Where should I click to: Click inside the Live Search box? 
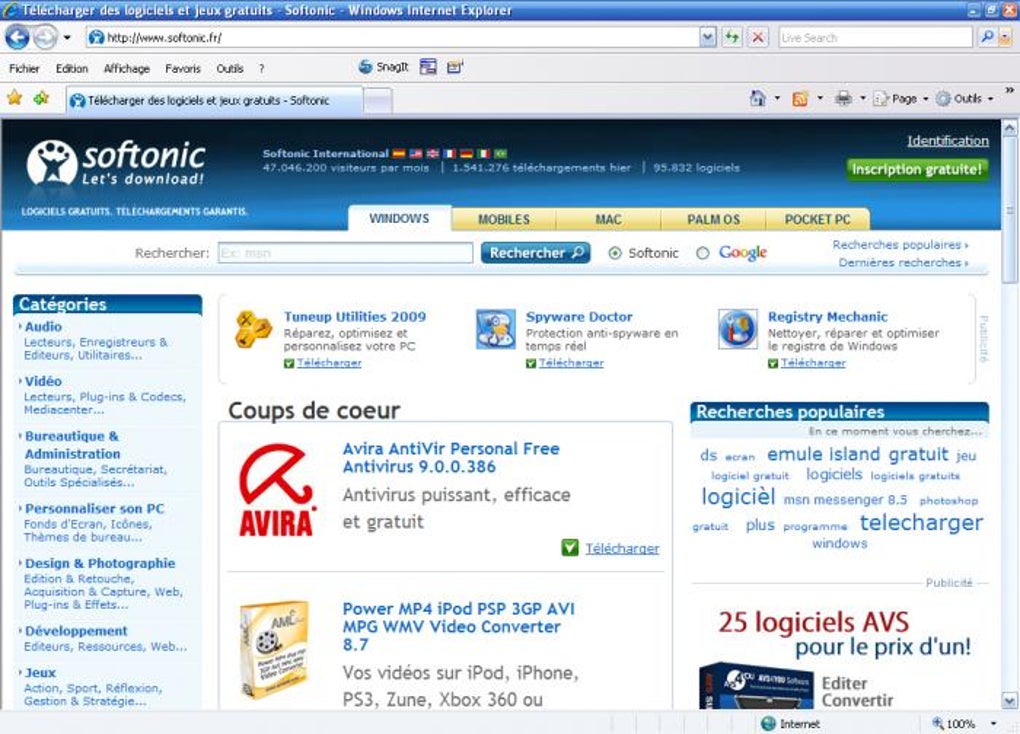[876, 38]
